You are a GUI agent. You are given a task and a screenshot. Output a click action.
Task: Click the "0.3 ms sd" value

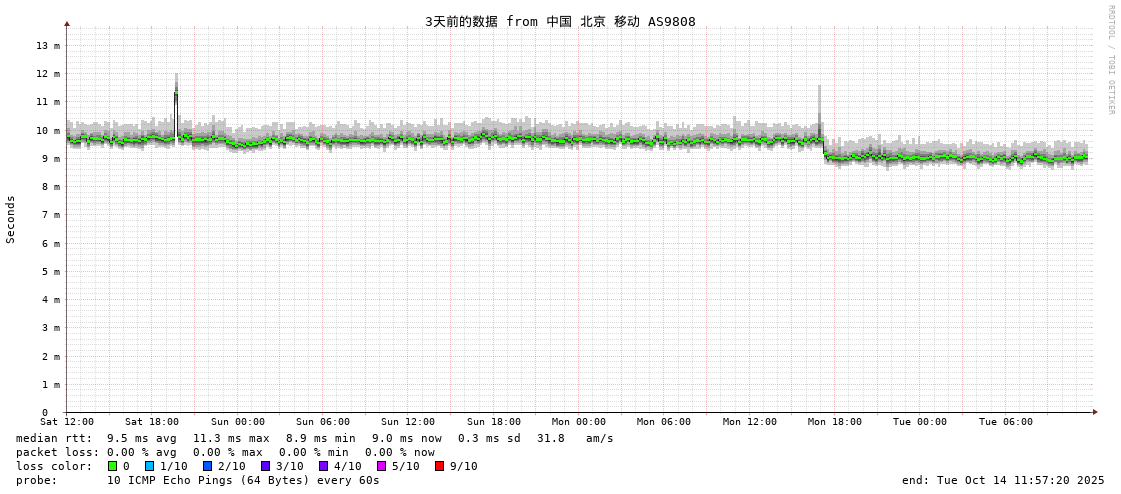[489, 438]
